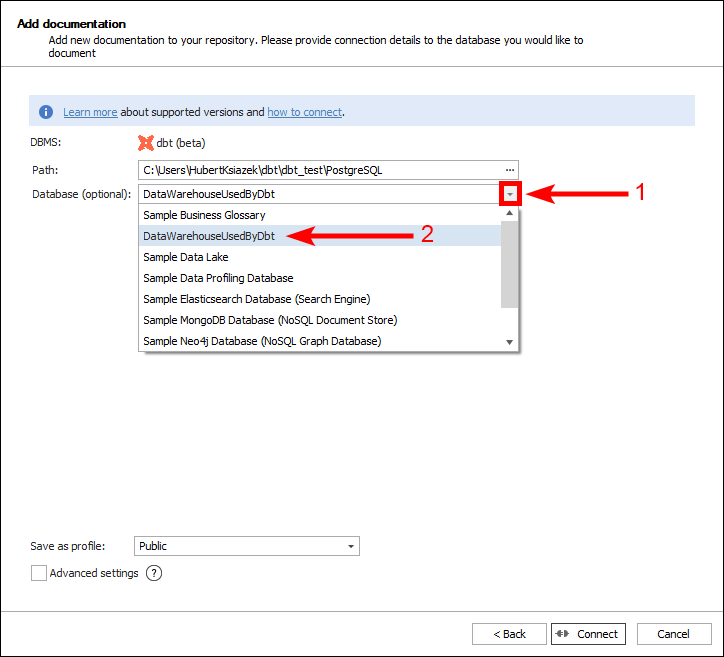Select Sample Elasticsearch Database entry
The image size is (724, 657).
pos(256,299)
